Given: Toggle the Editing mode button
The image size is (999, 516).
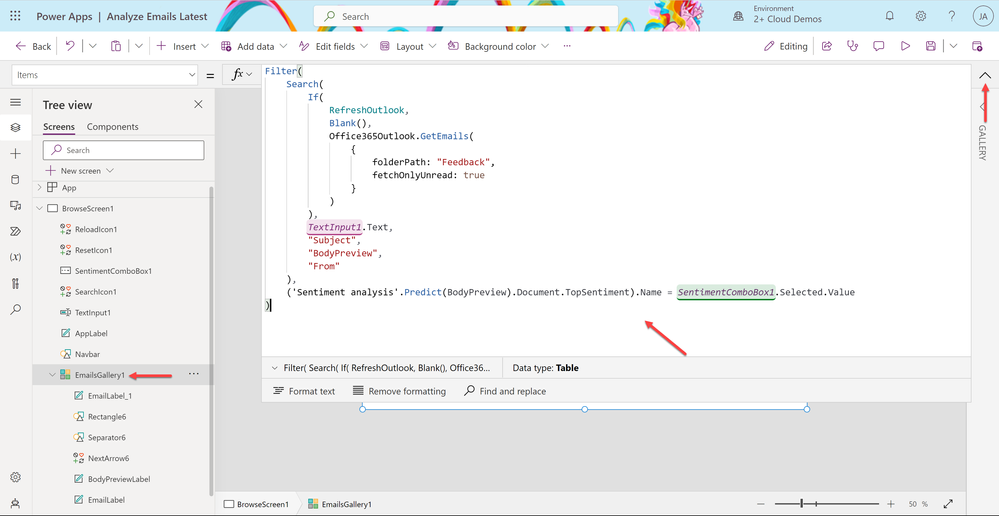Looking at the screenshot, I should click(x=786, y=46).
